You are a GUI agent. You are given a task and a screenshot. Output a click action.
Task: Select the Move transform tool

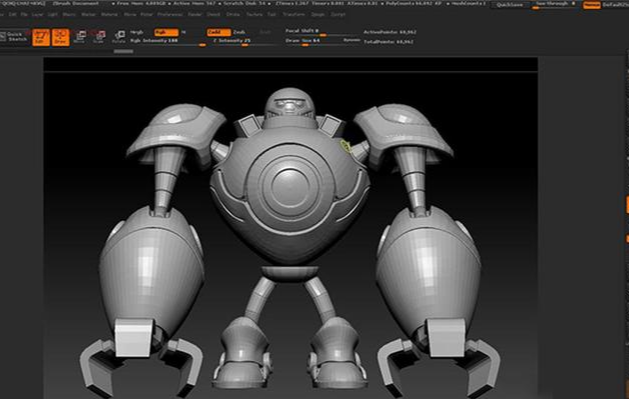pyautogui.click(x=80, y=37)
